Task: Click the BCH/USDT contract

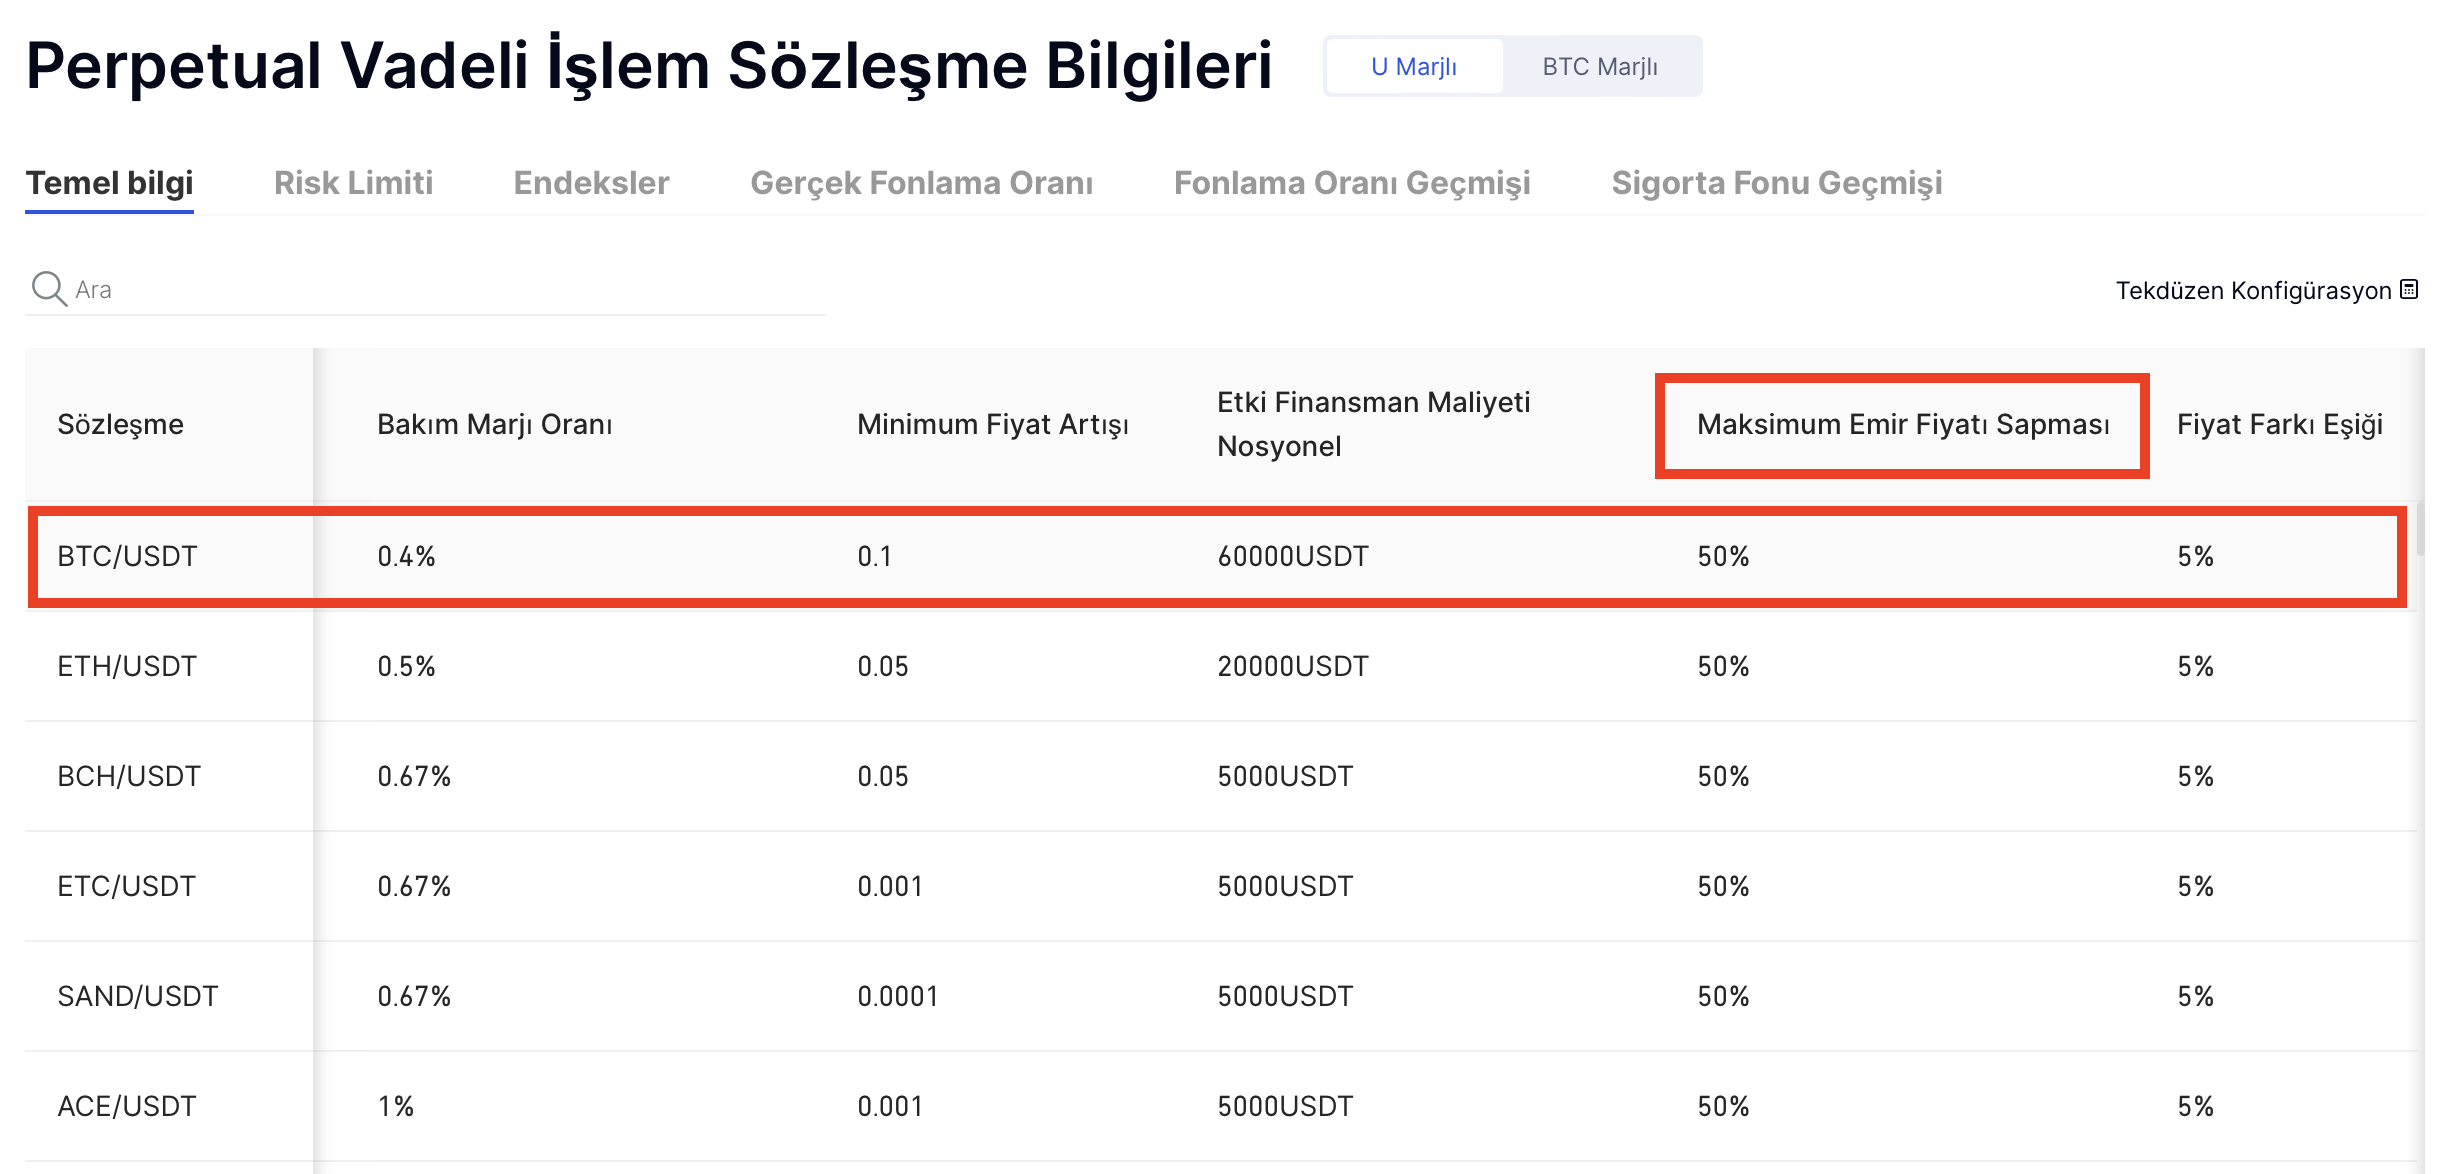Action: coord(129,776)
